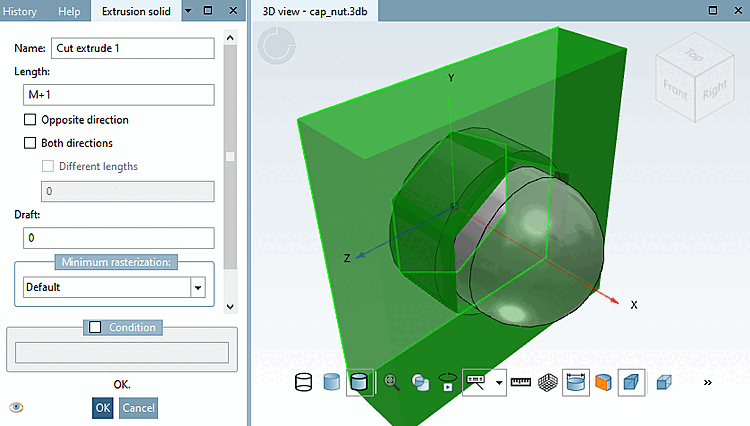Open the Extrusion solid panel dropdown arrow
750x426 pixels.
[188, 11]
